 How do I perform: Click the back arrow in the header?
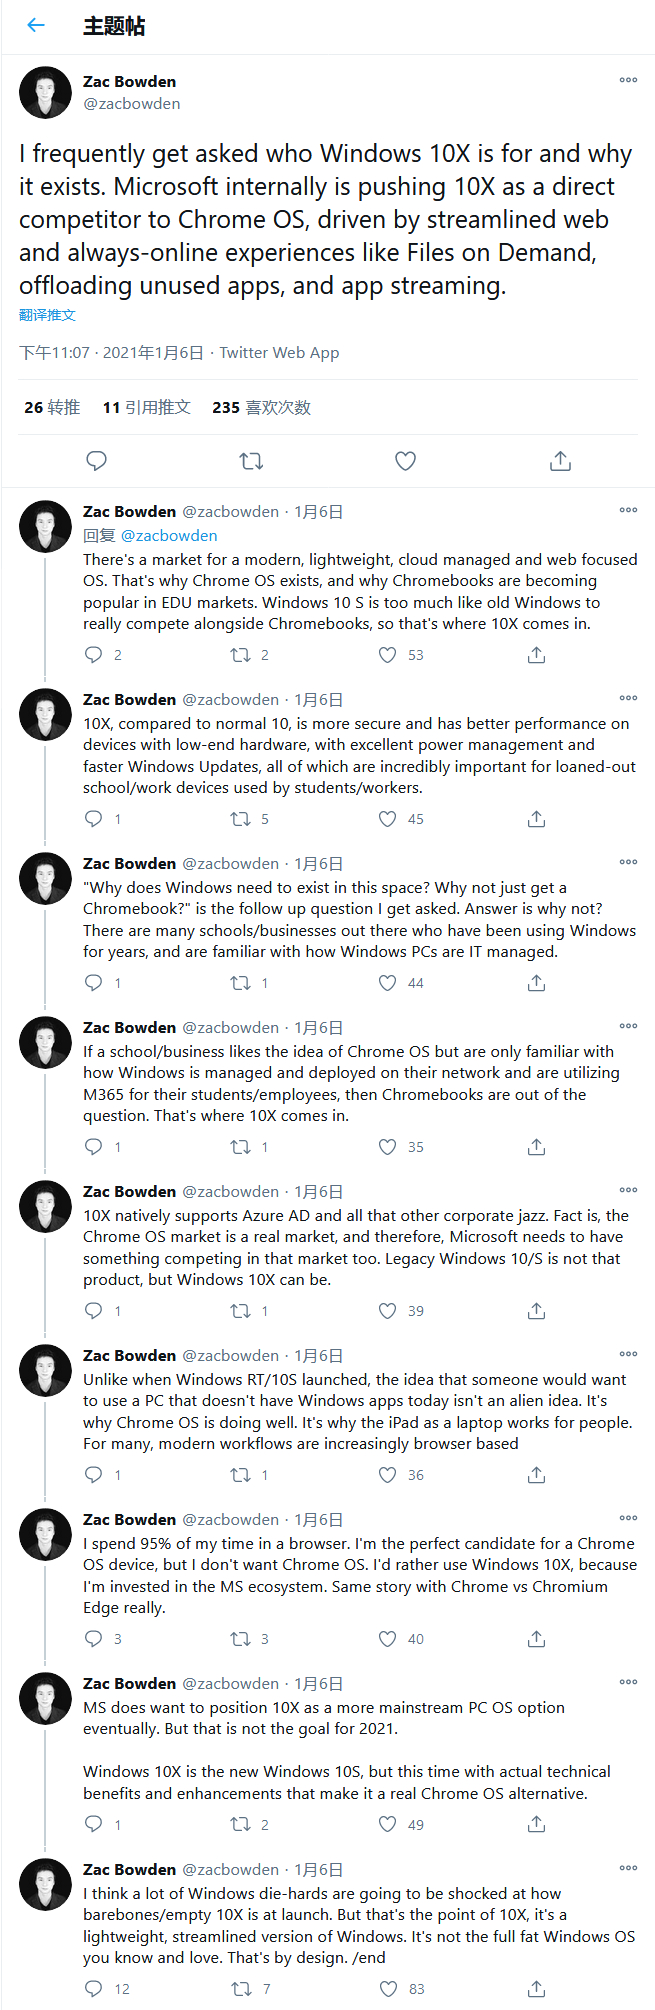[36, 26]
